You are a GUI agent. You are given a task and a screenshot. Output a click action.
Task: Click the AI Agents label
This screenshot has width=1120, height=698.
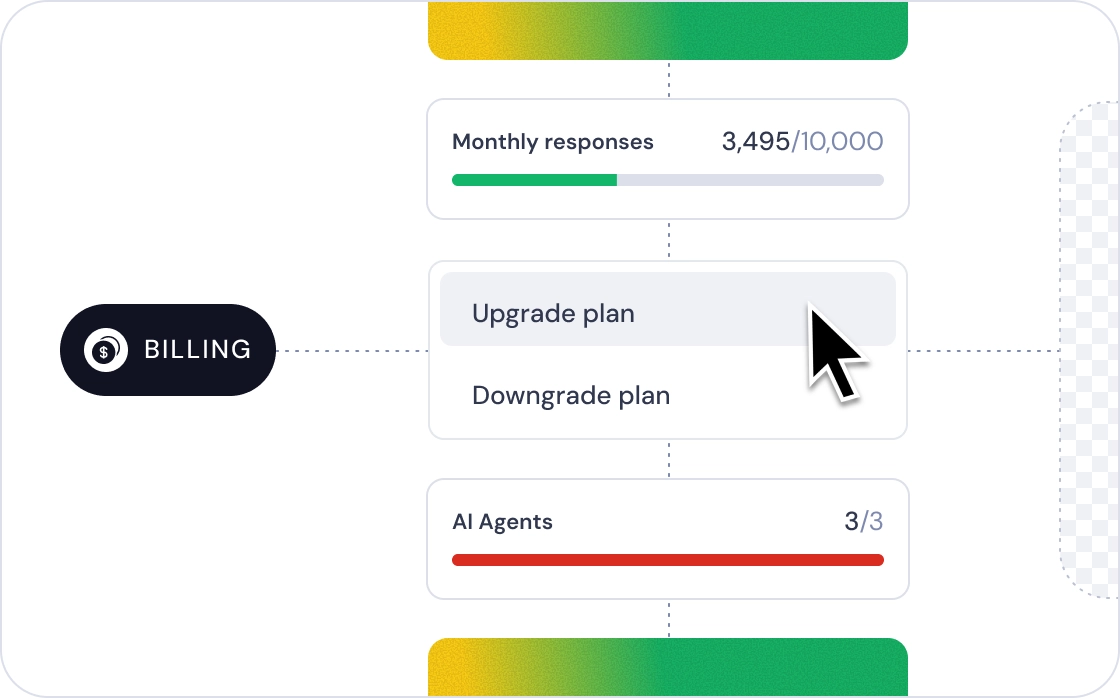click(x=502, y=522)
